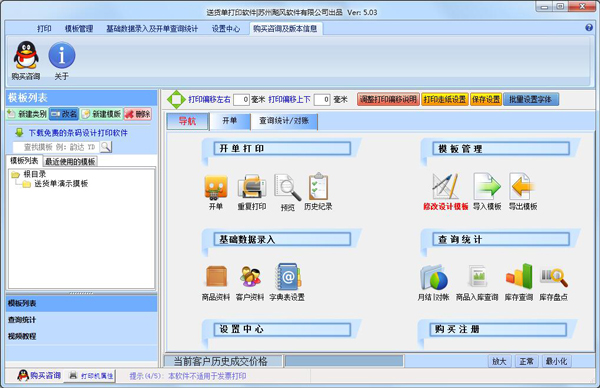Click the 设置中心 section header
Image resolution: width=600 pixels, height=388 pixels.
pos(282,329)
